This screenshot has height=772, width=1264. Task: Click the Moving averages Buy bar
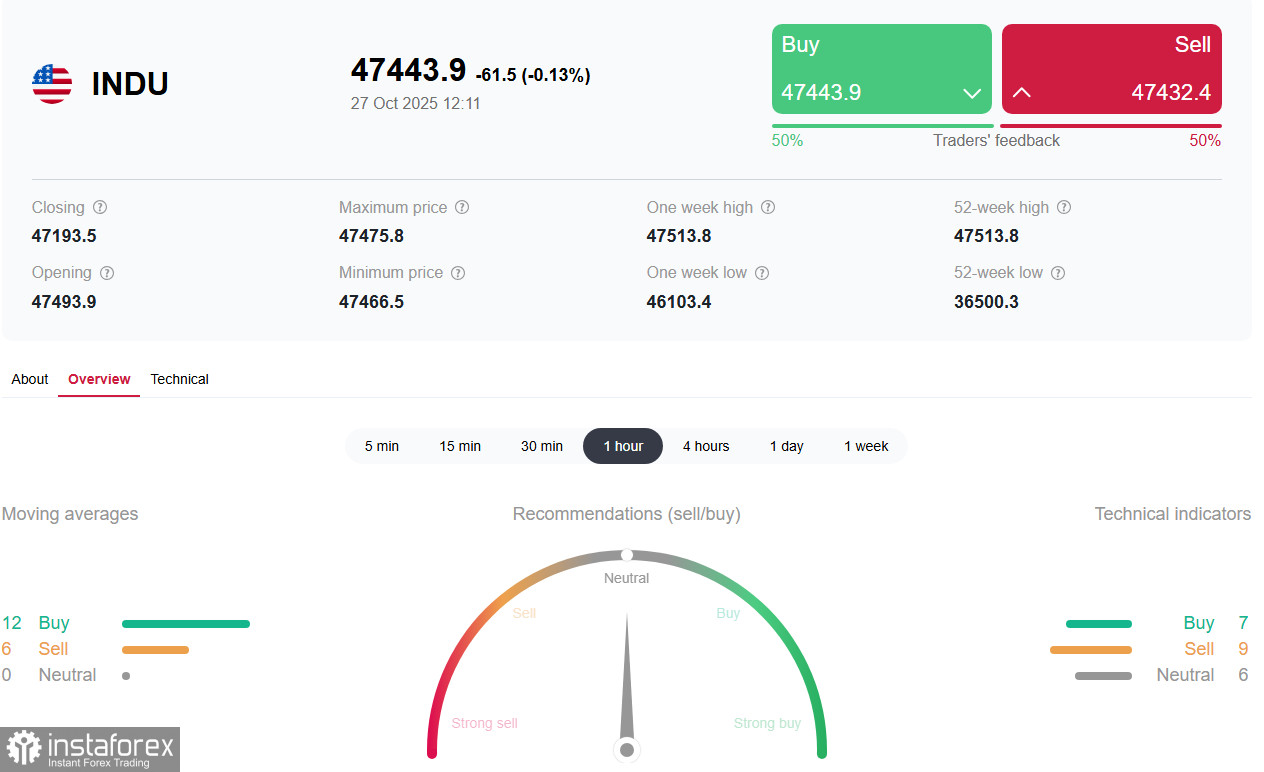(x=186, y=624)
